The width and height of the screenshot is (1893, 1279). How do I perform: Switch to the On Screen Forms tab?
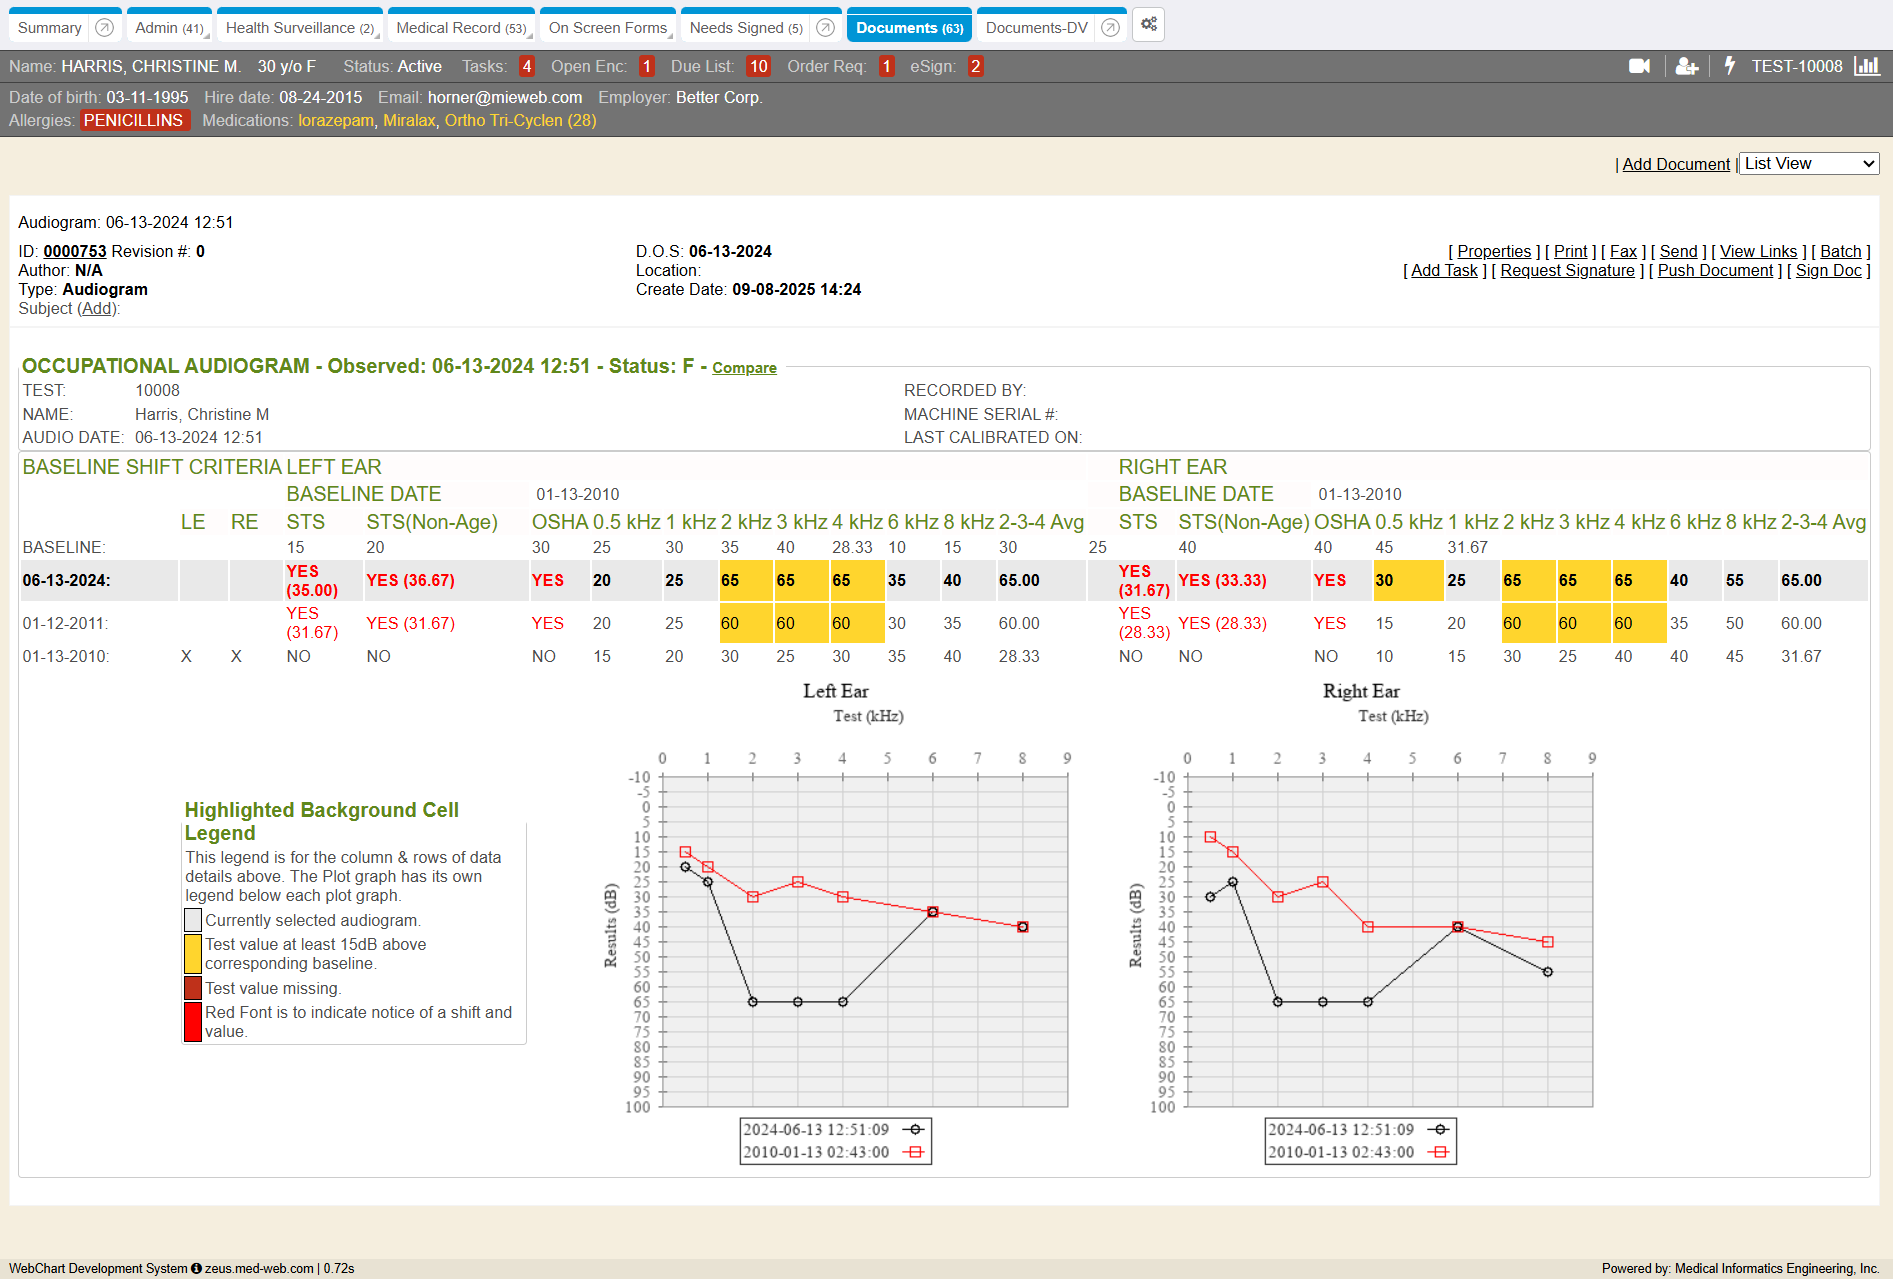[607, 28]
